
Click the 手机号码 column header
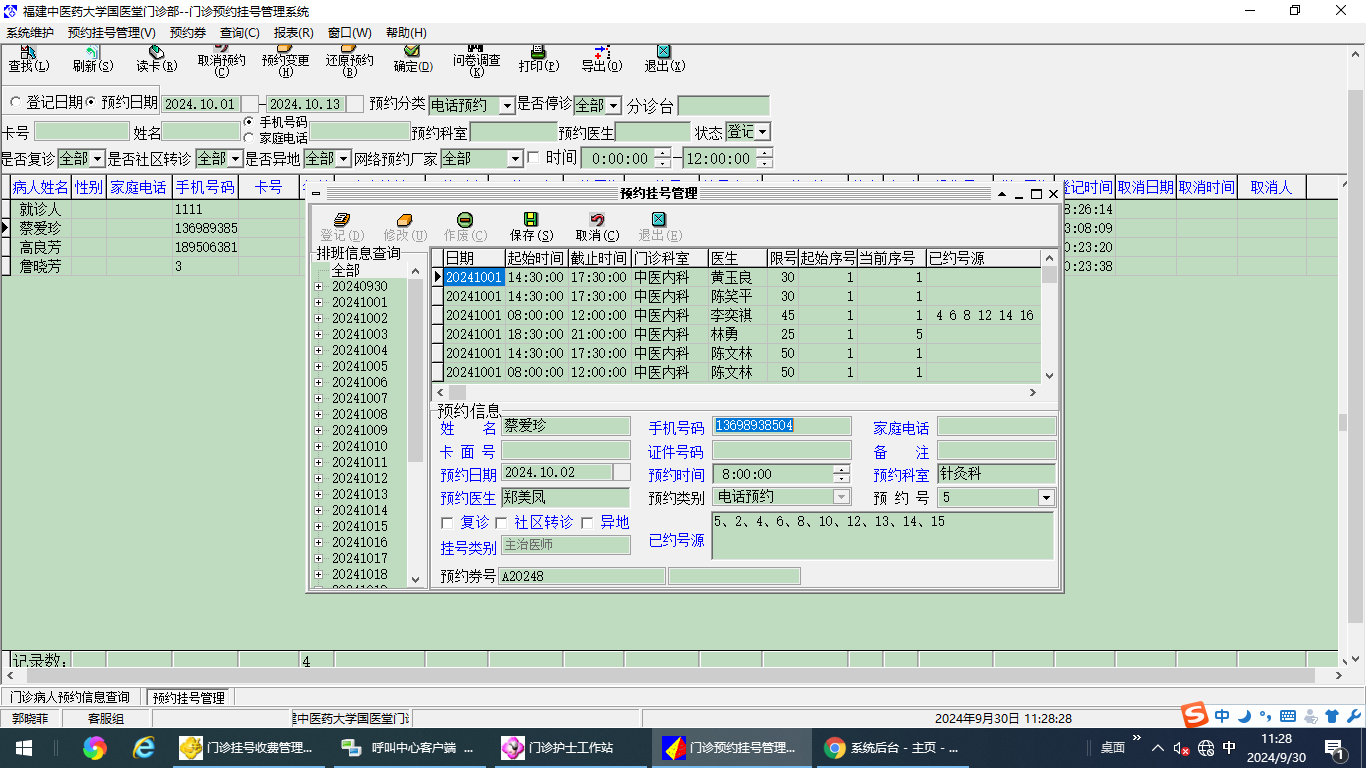tap(205, 187)
